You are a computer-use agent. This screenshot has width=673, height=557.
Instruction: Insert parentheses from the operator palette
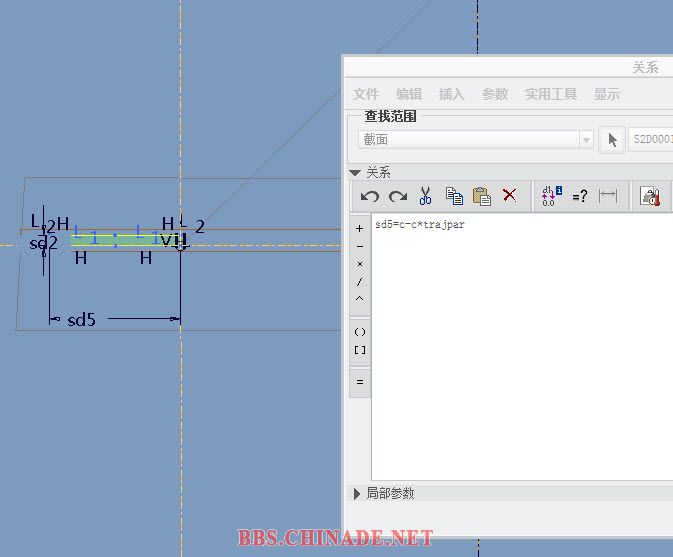point(360,332)
